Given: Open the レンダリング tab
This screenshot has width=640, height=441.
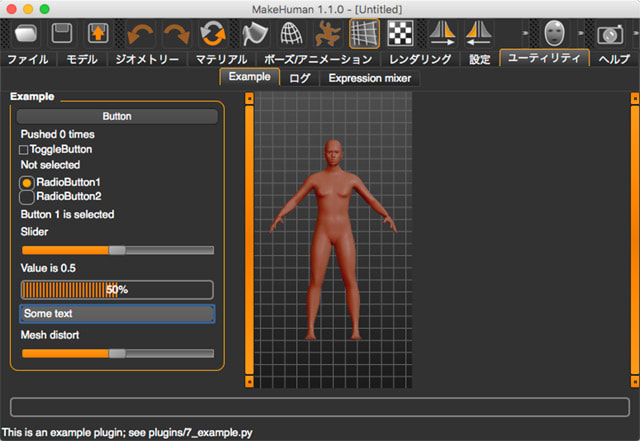Looking at the screenshot, I should (420, 59).
